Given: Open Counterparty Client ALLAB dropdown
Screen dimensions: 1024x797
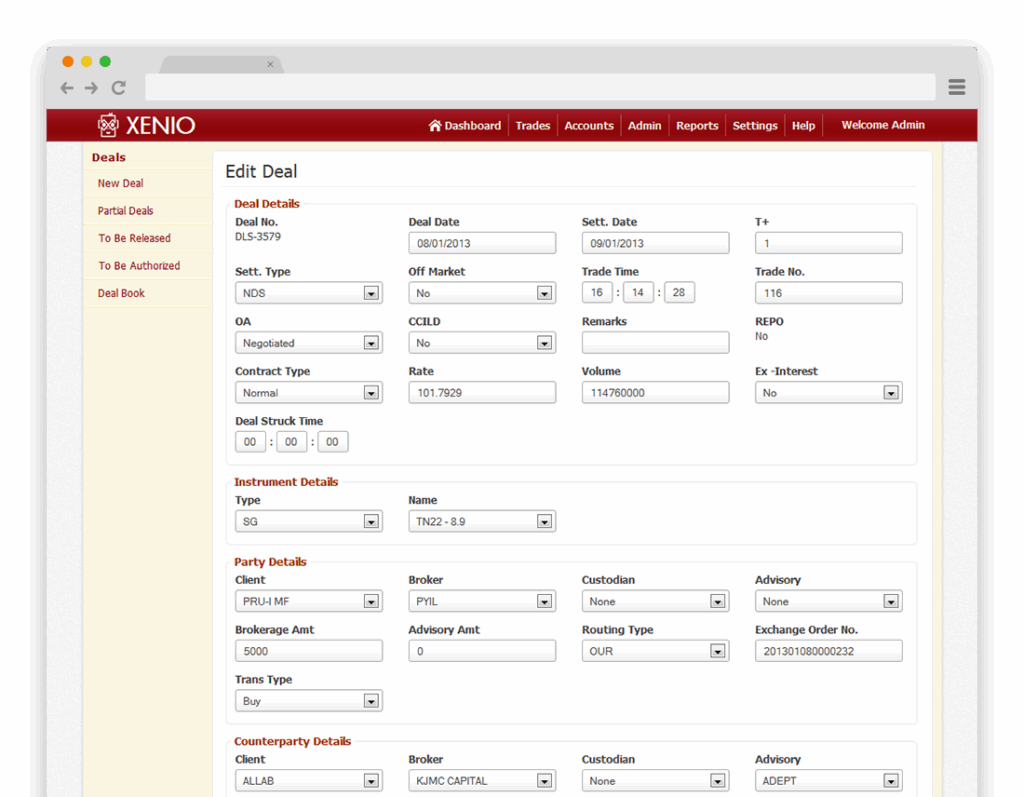Looking at the screenshot, I should click(x=308, y=780).
